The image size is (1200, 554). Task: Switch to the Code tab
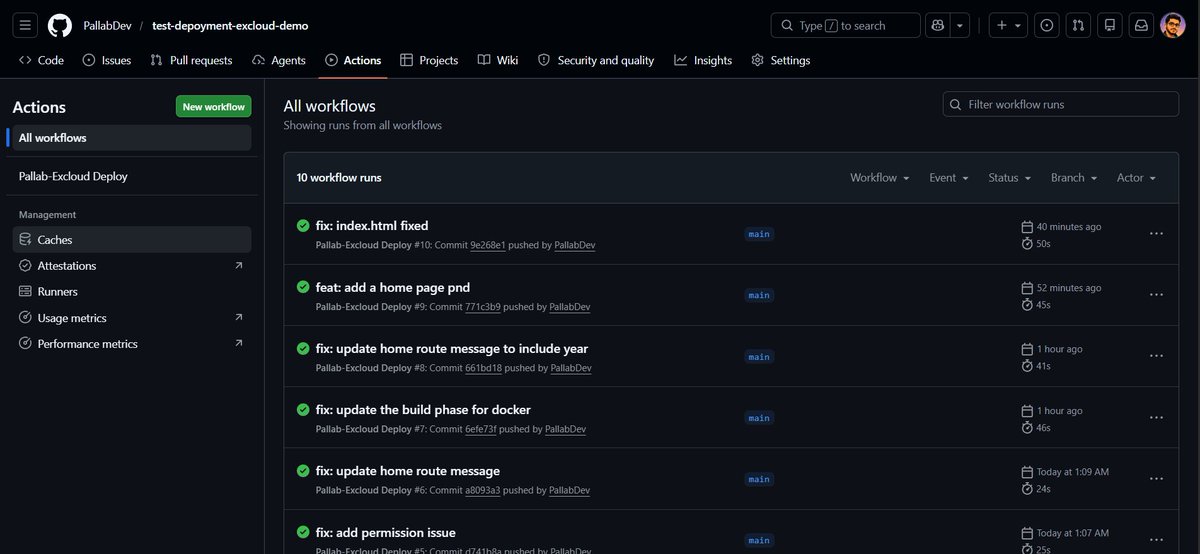(x=41, y=60)
